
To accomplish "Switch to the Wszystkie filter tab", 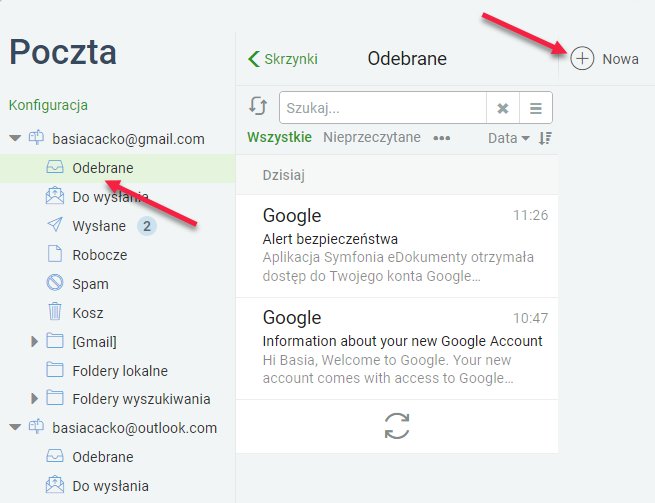I will pos(279,137).
